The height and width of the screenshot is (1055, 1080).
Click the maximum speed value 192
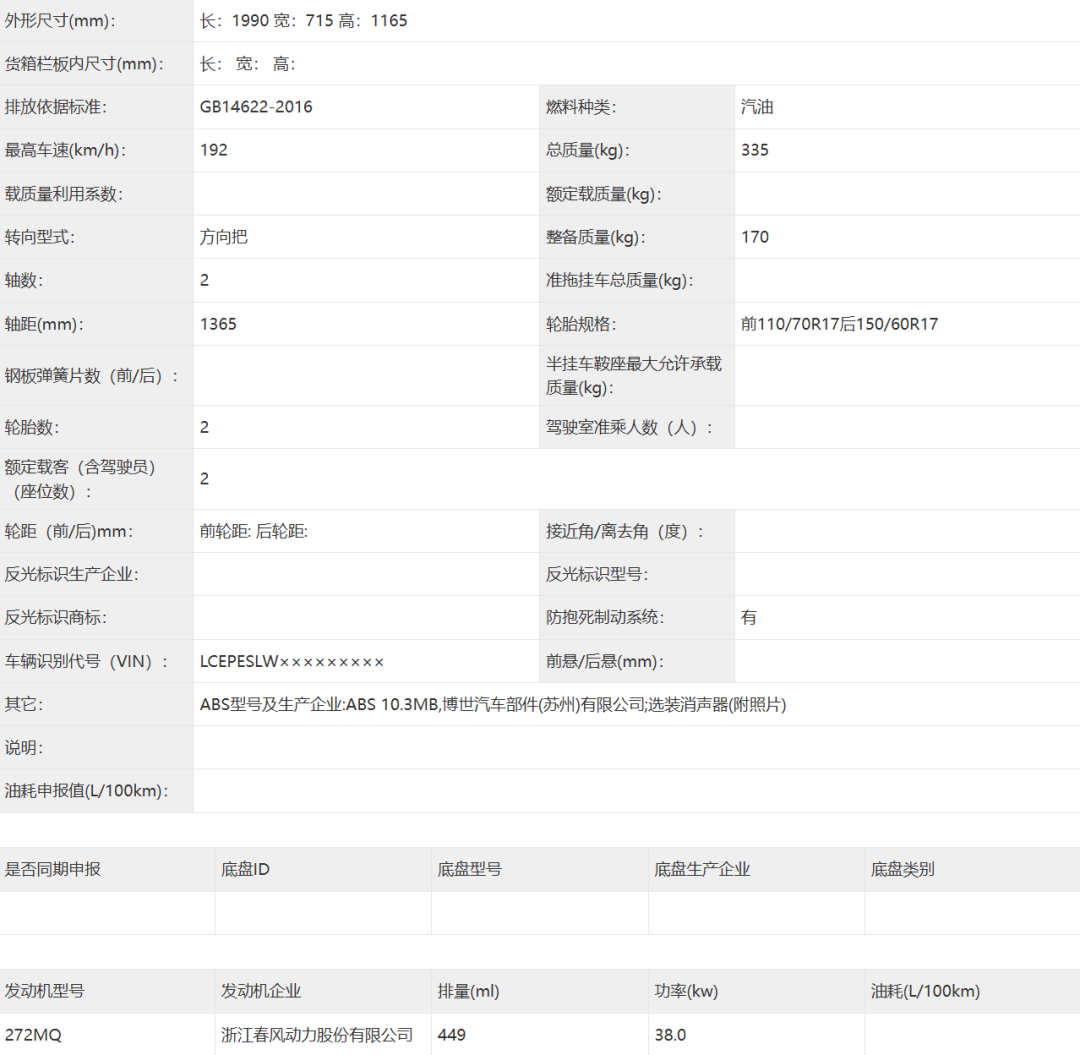coord(214,150)
